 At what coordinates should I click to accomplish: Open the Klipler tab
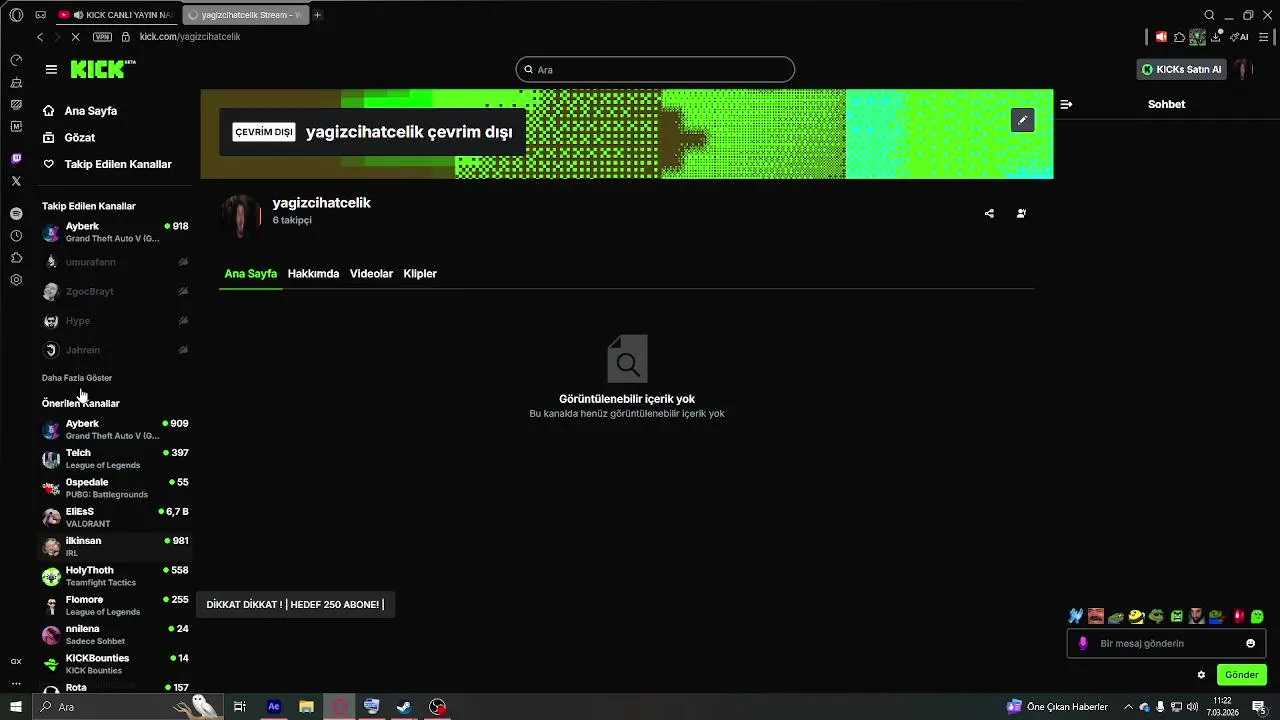[x=420, y=274]
